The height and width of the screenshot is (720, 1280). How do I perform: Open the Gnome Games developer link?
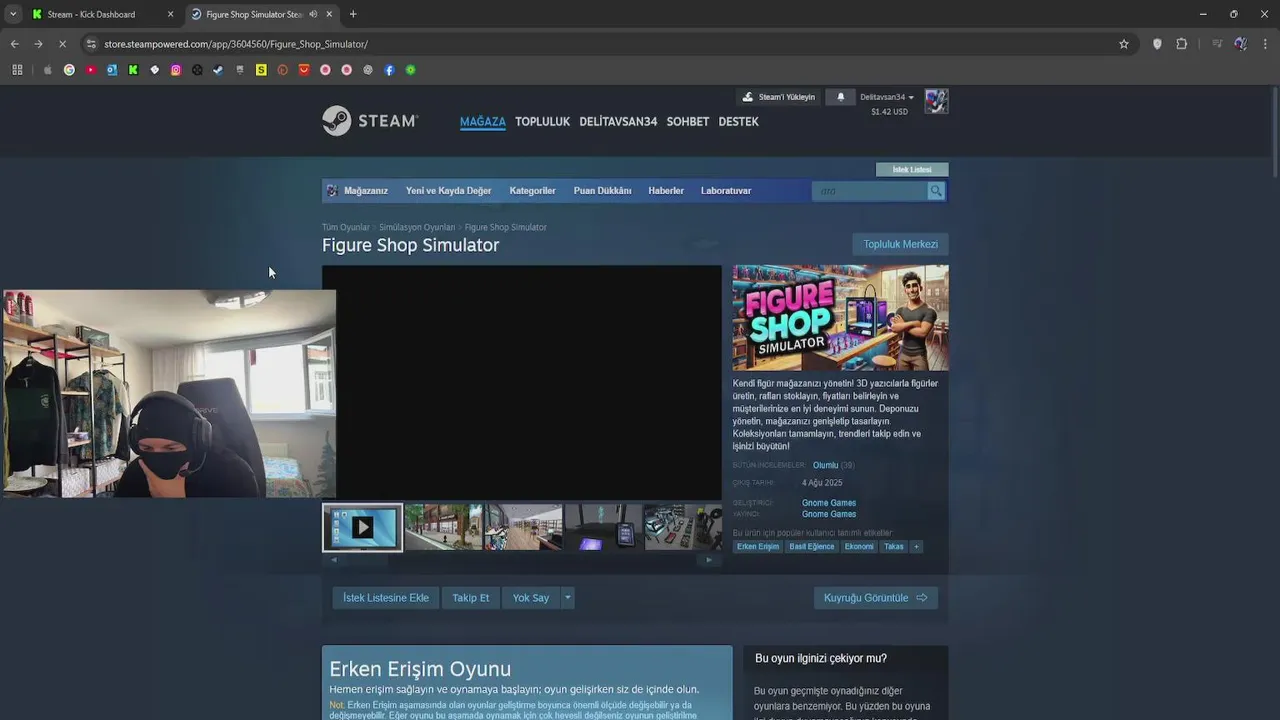pos(829,503)
